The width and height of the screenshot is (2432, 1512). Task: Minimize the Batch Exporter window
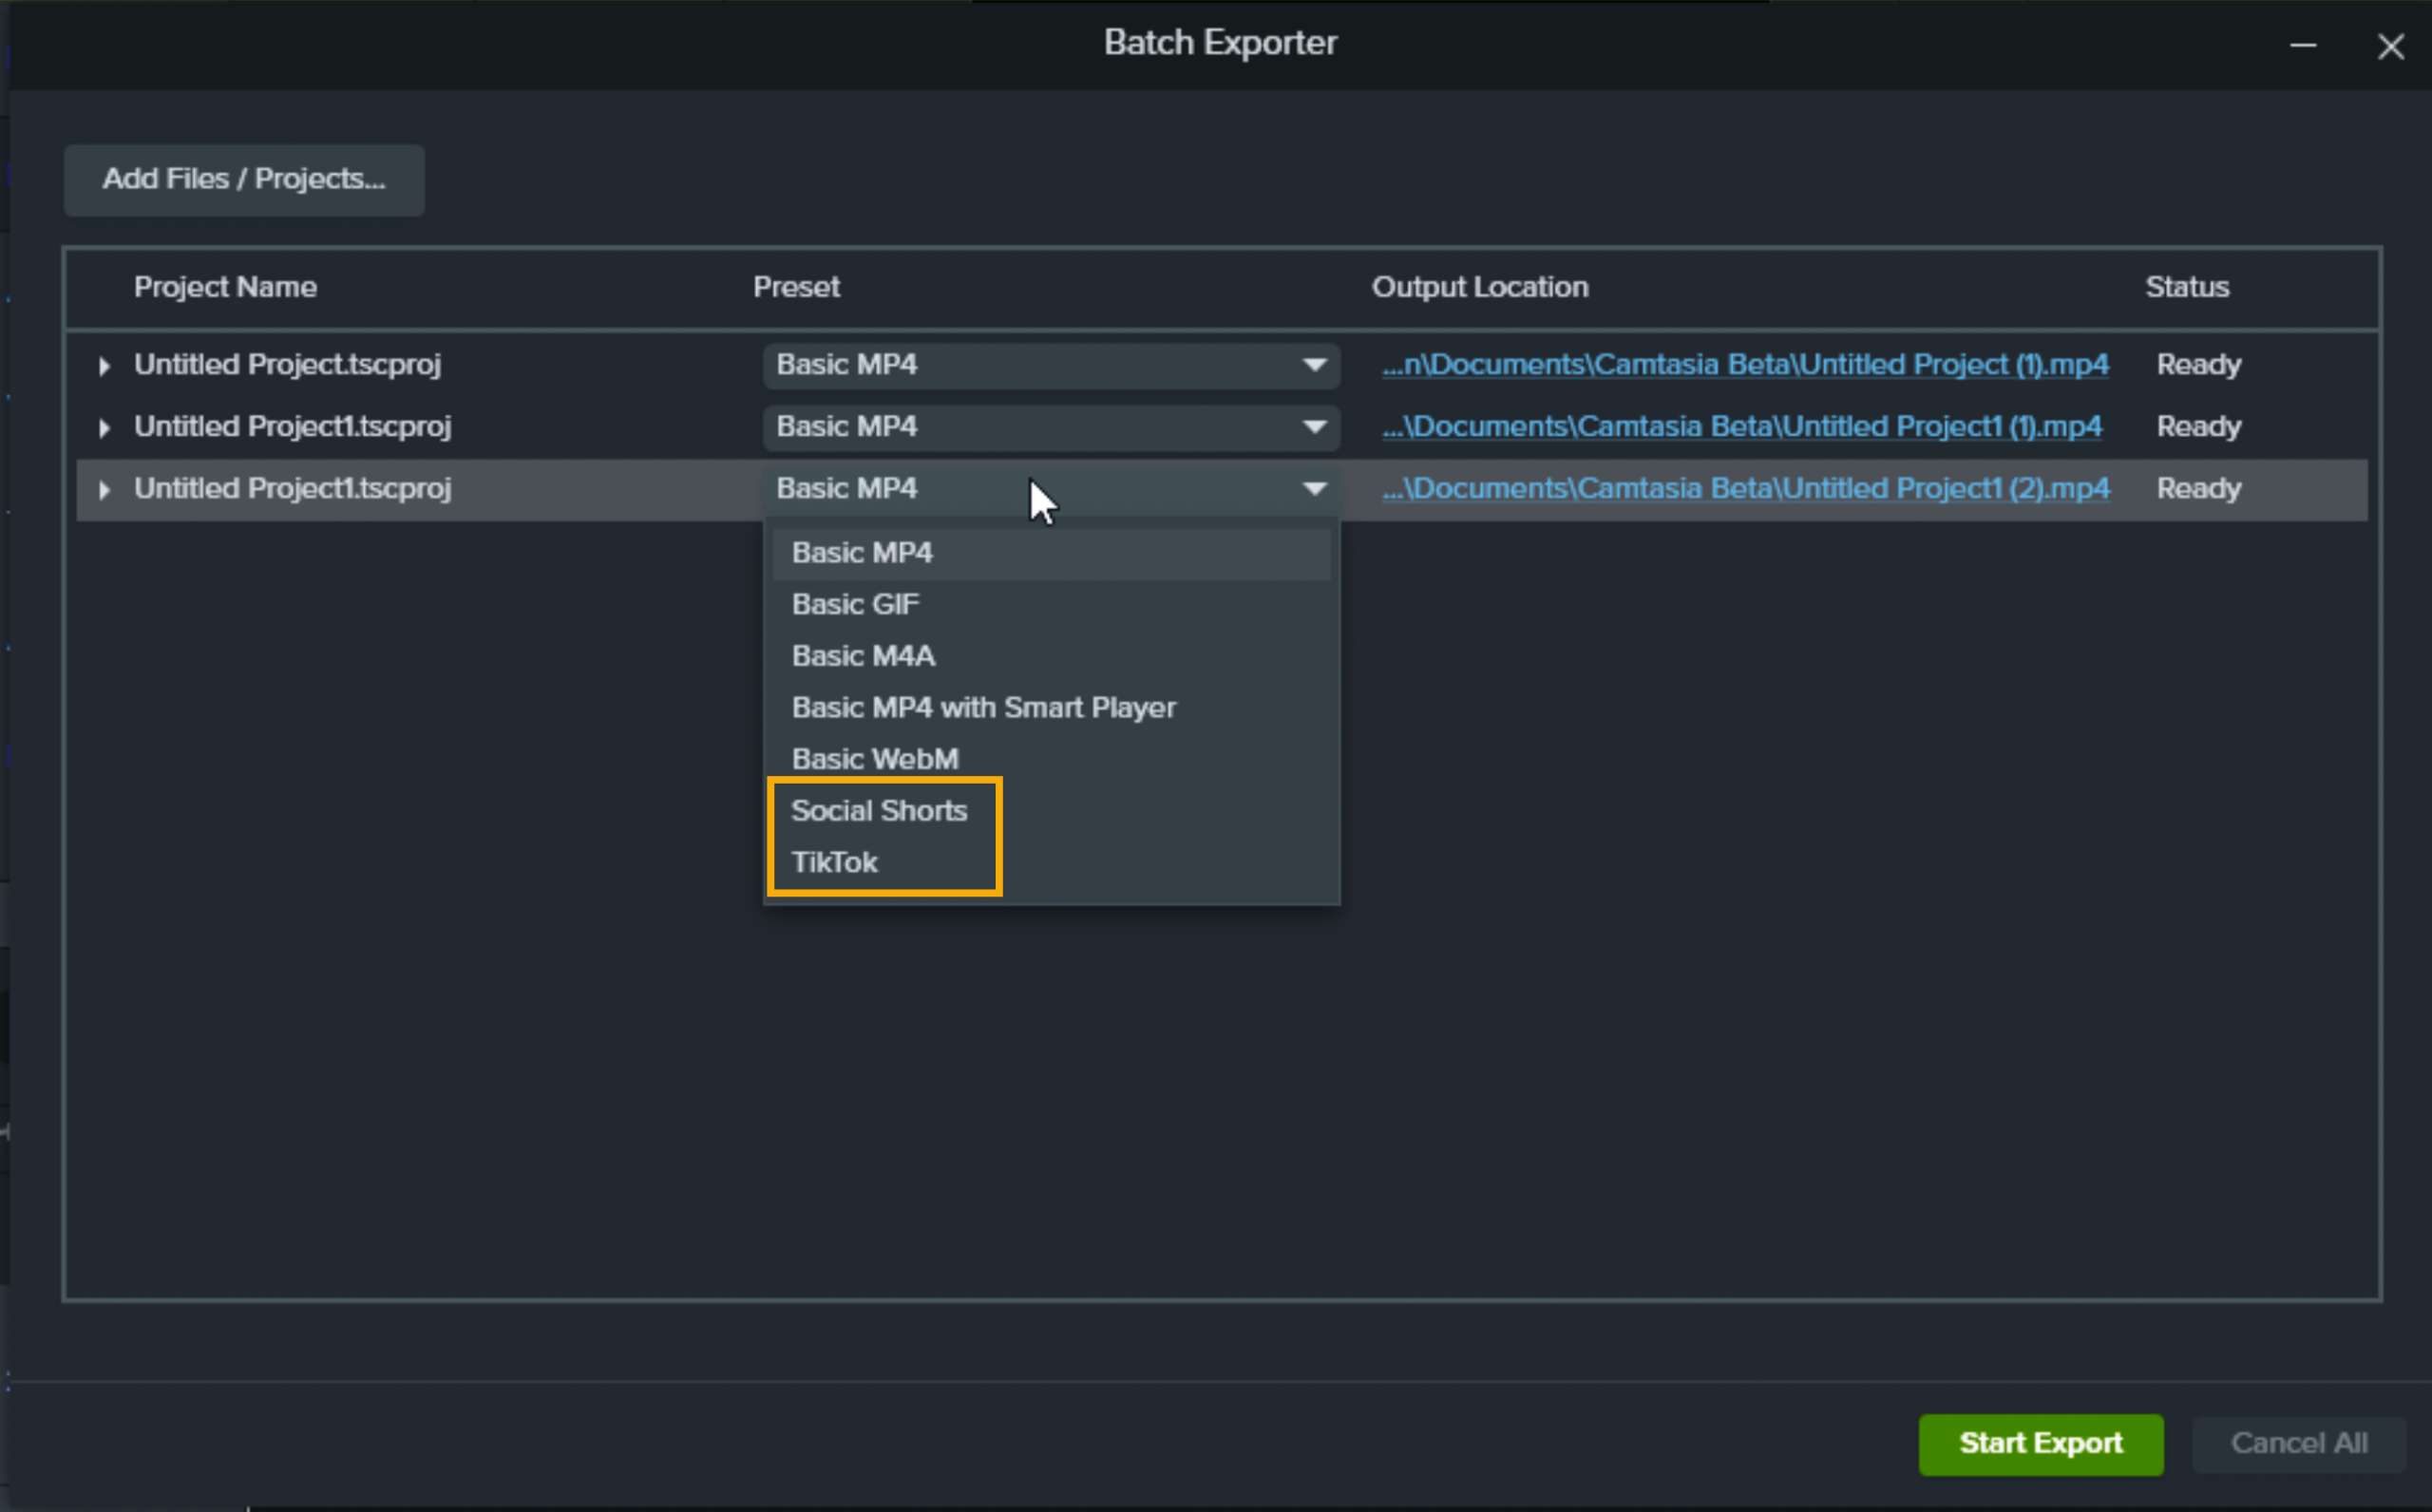click(x=2303, y=46)
